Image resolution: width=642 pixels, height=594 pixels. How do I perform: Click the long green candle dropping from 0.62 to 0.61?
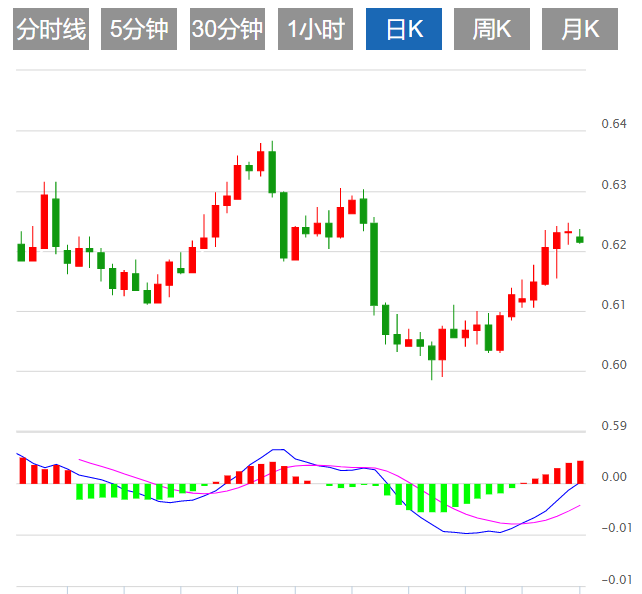pyautogui.click(x=374, y=263)
